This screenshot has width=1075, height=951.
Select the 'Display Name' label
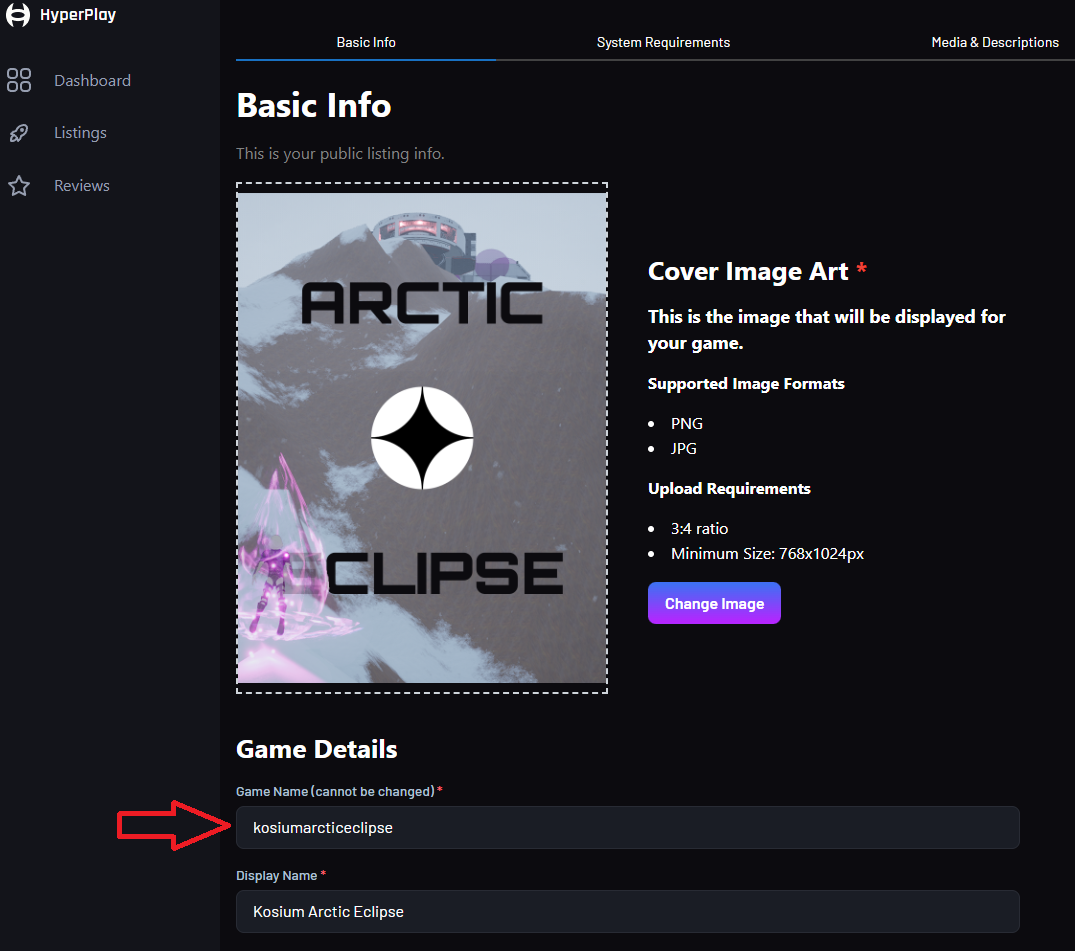pyautogui.click(x=276, y=876)
